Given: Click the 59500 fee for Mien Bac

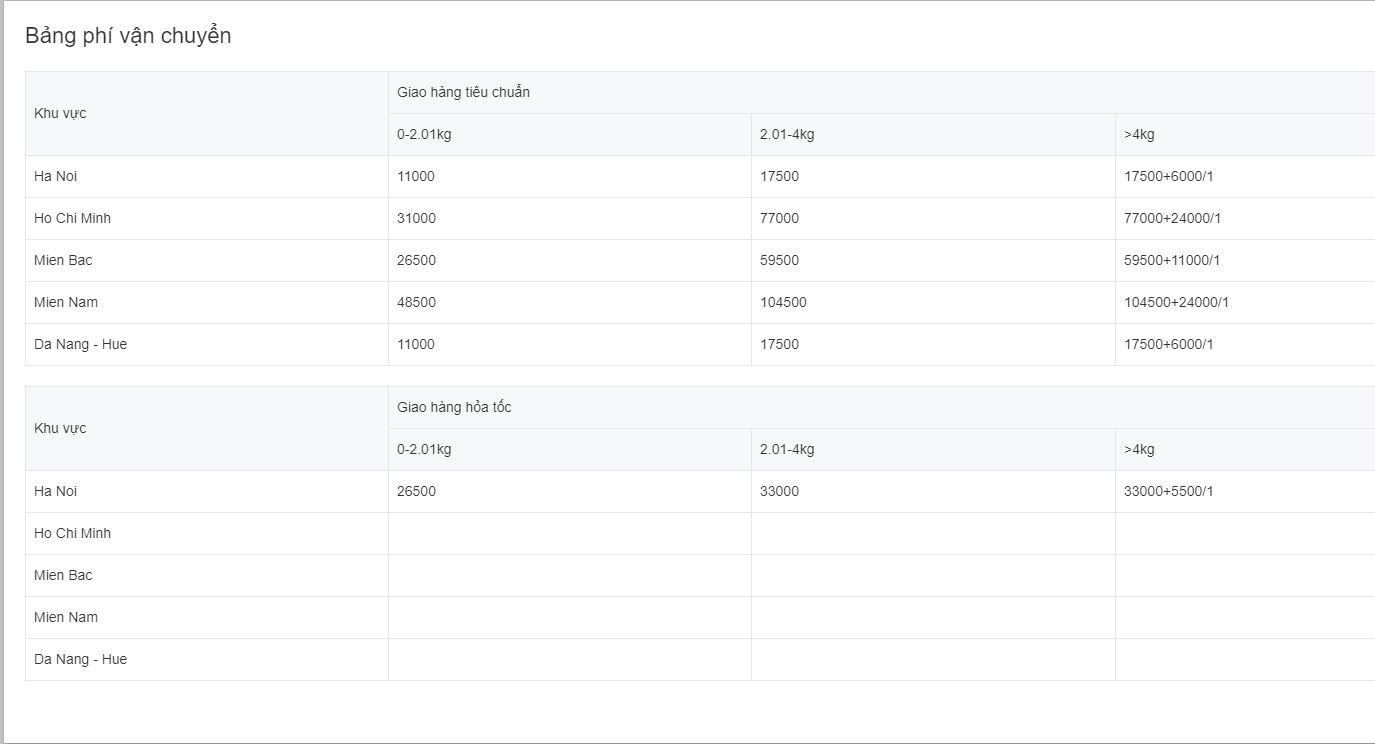Looking at the screenshot, I should tap(779, 260).
